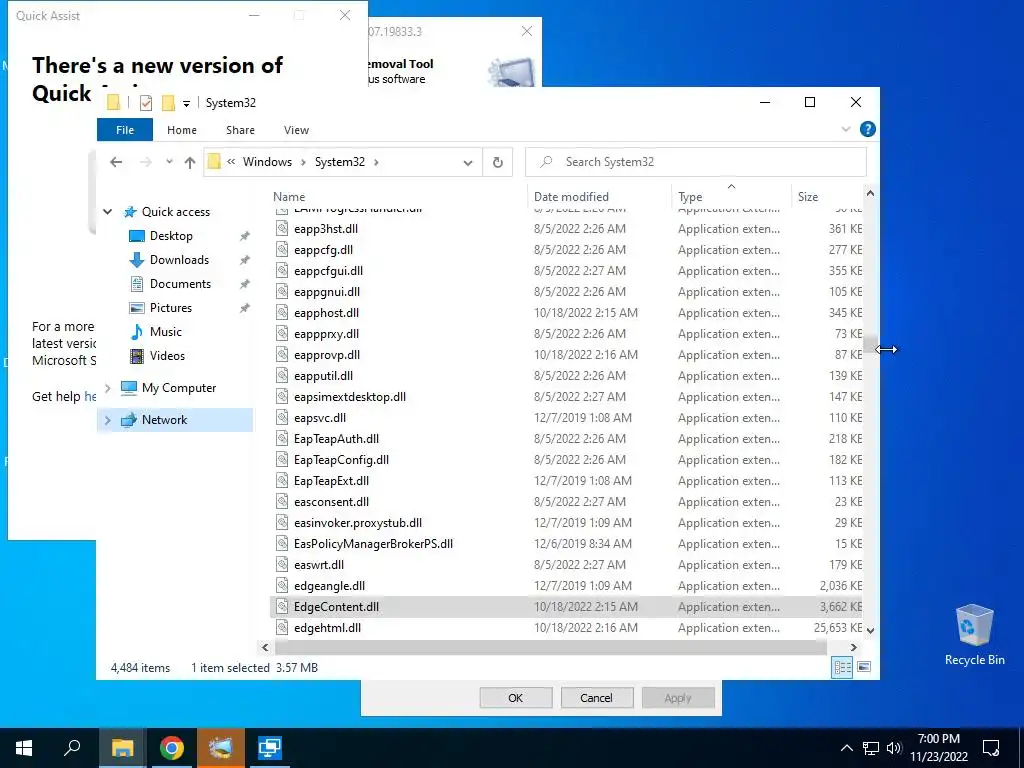Expand the Network tree node
Viewport: 1024px width, 768px height.
click(x=108, y=420)
